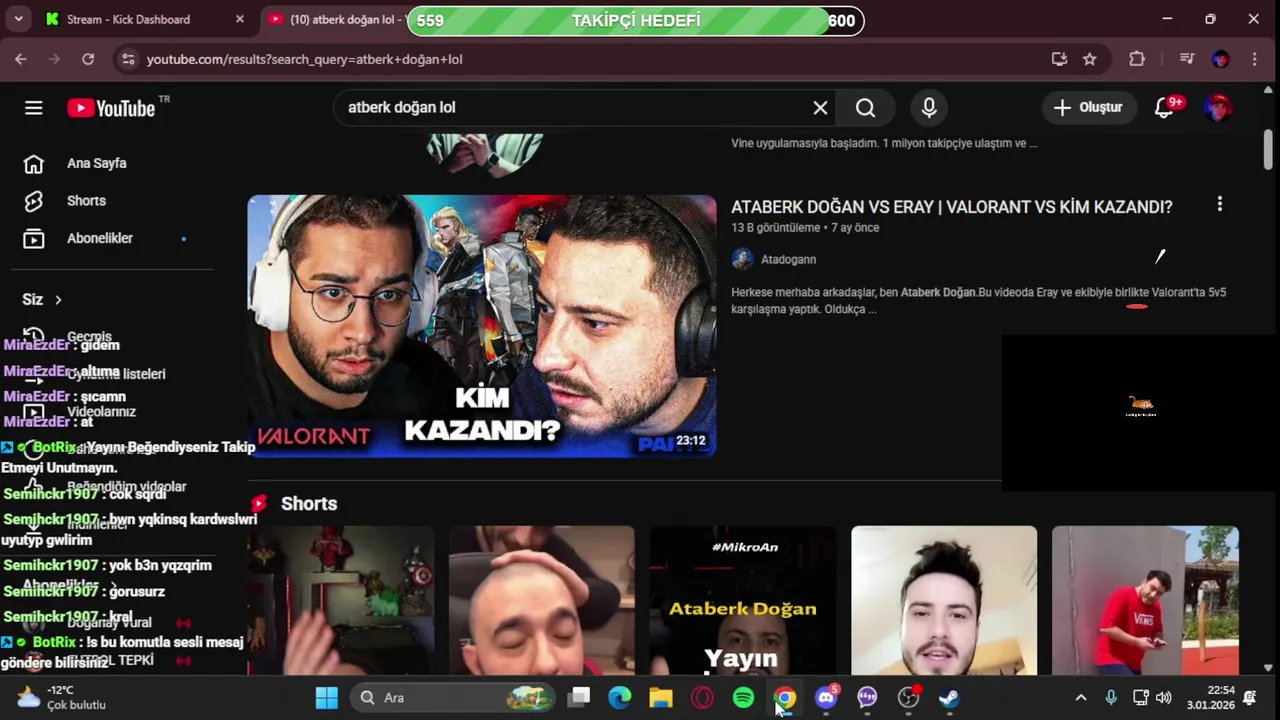Image resolution: width=1280 pixels, height=720 pixels.
Task: Open the short with bald head
Action: click(x=541, y=600)
